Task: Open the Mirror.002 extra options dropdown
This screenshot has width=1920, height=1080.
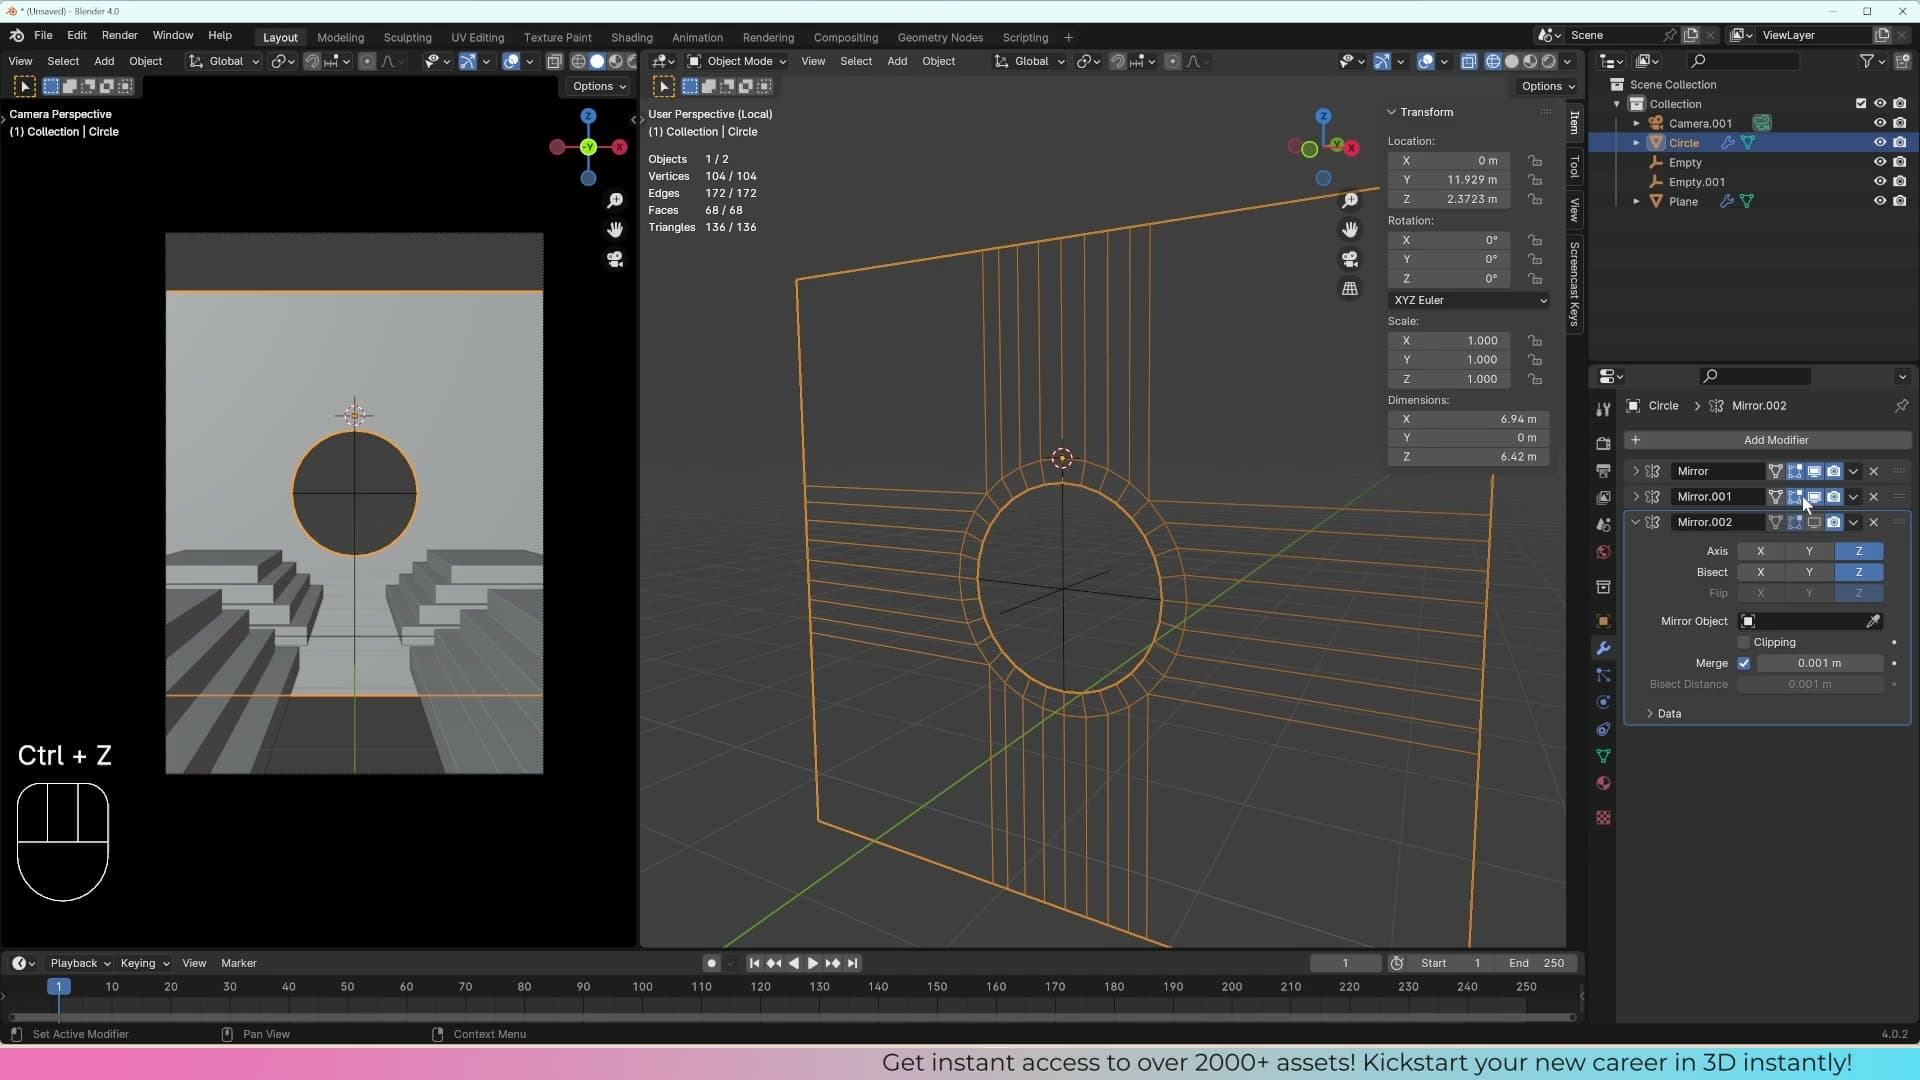Action: [1853, 522]
